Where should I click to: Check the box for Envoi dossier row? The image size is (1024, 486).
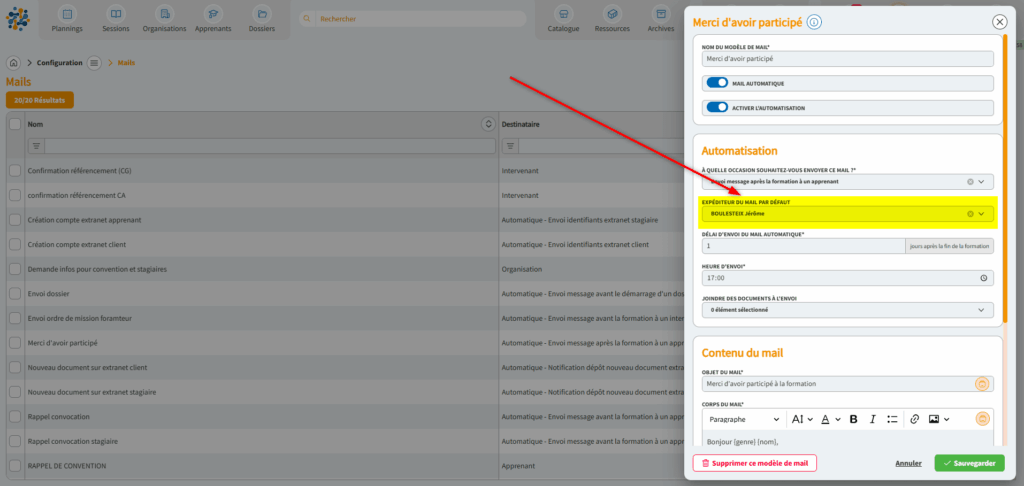point(14,294)
